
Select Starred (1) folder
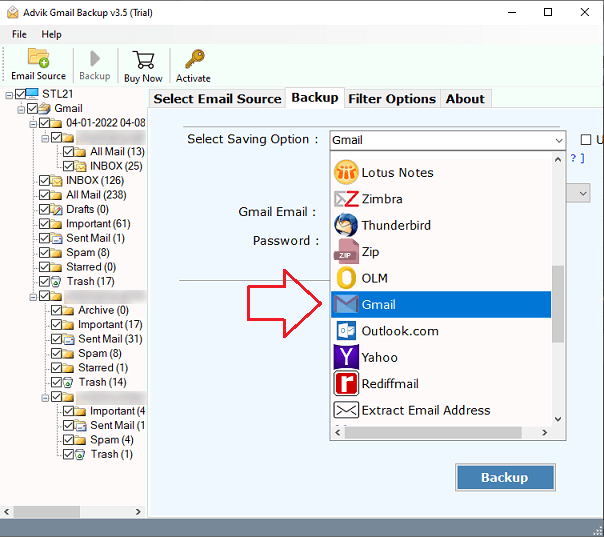click(103, 368)
